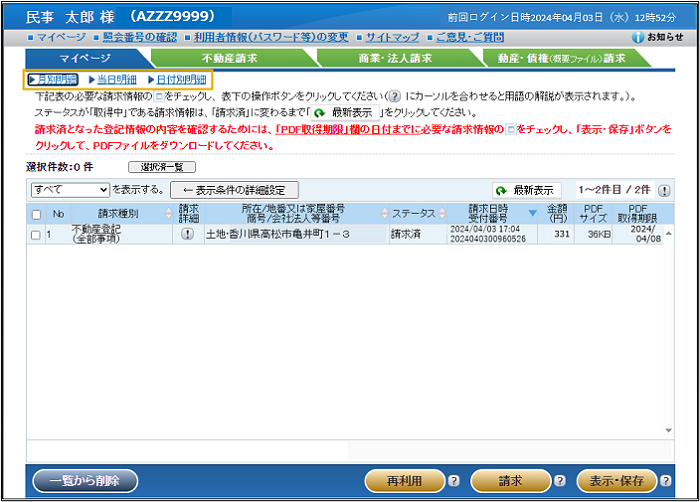Viewport: 700px width, 502px height.
Task: Click the お知らせ info icon
Action: pos(638,37)
